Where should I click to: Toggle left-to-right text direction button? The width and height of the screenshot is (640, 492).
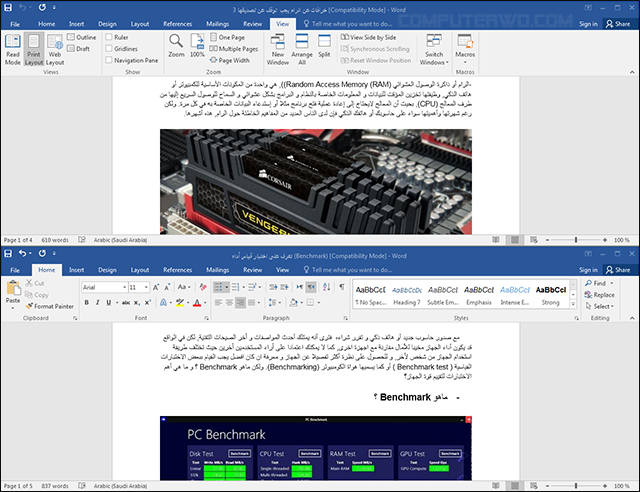(x=300, y=287)
